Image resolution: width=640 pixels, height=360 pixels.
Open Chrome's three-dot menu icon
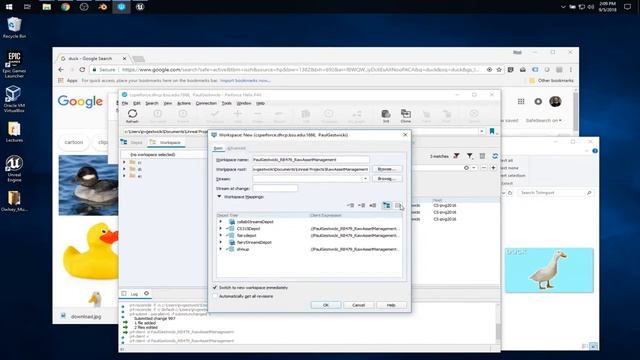pyautogui.click(x=571, y=70)
